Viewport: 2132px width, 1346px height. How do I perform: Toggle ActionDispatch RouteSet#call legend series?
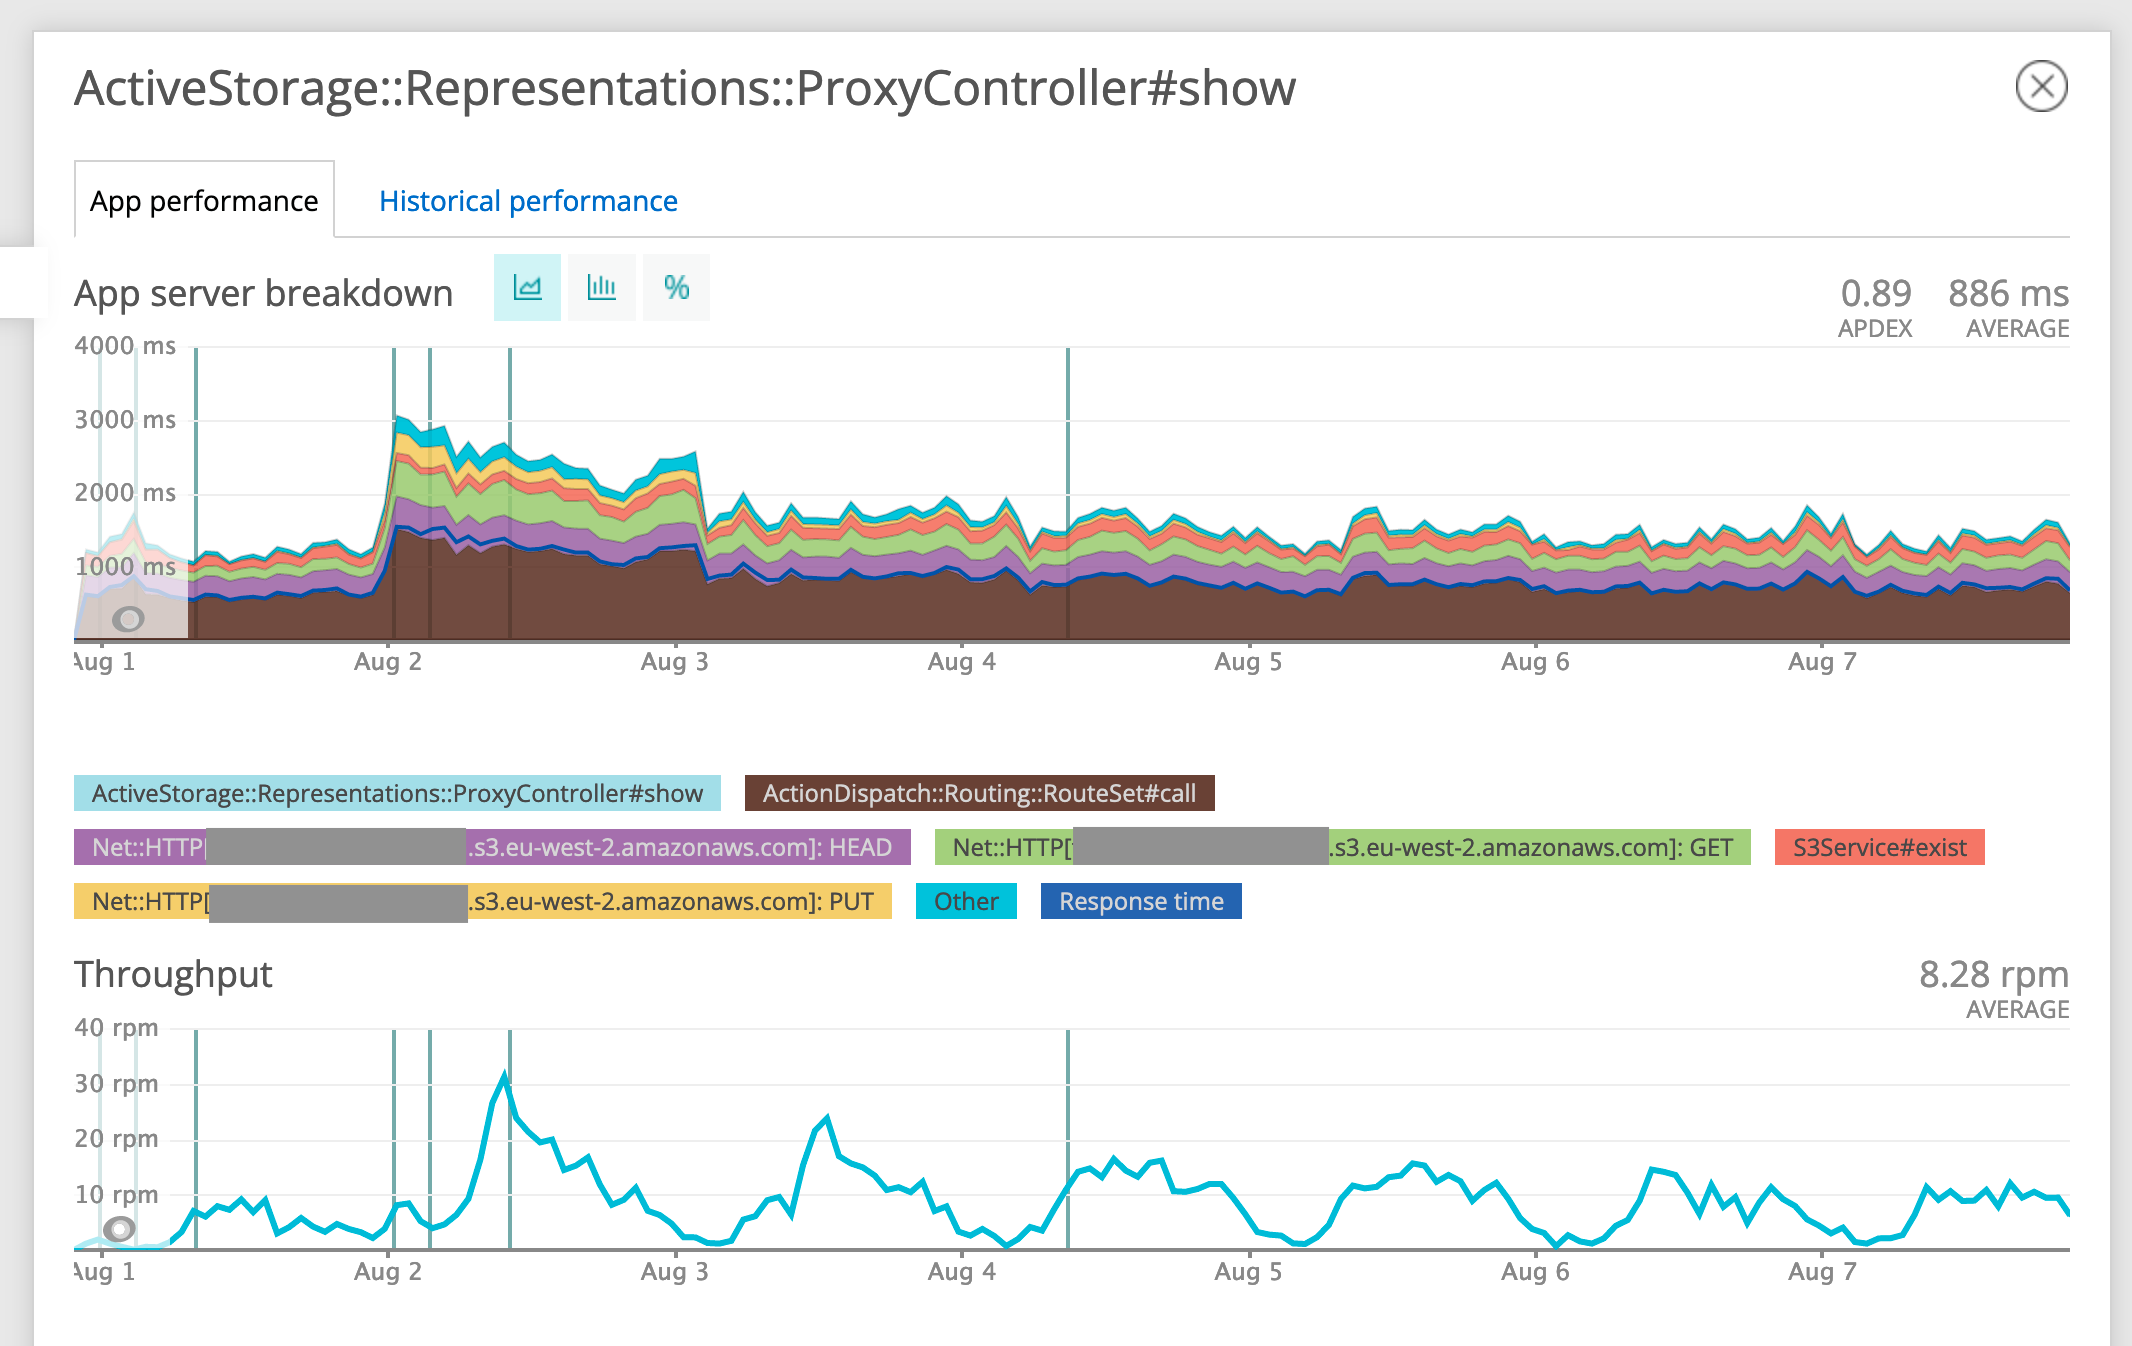point(979,793)
